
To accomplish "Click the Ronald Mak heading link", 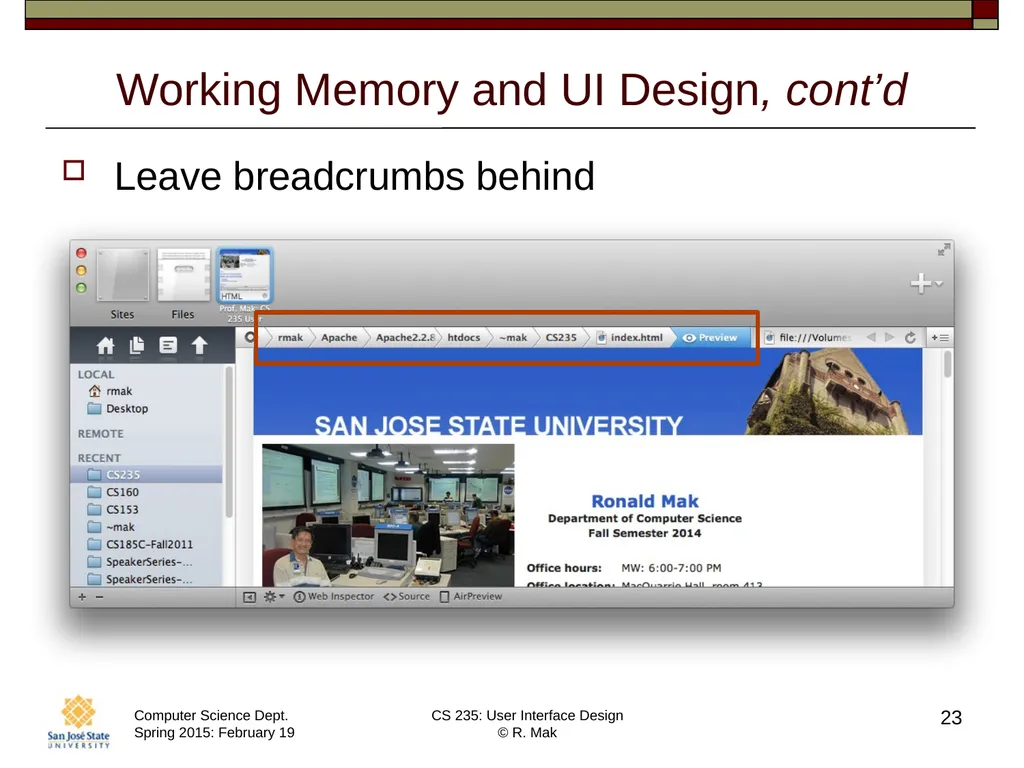I will click(645, 501).
